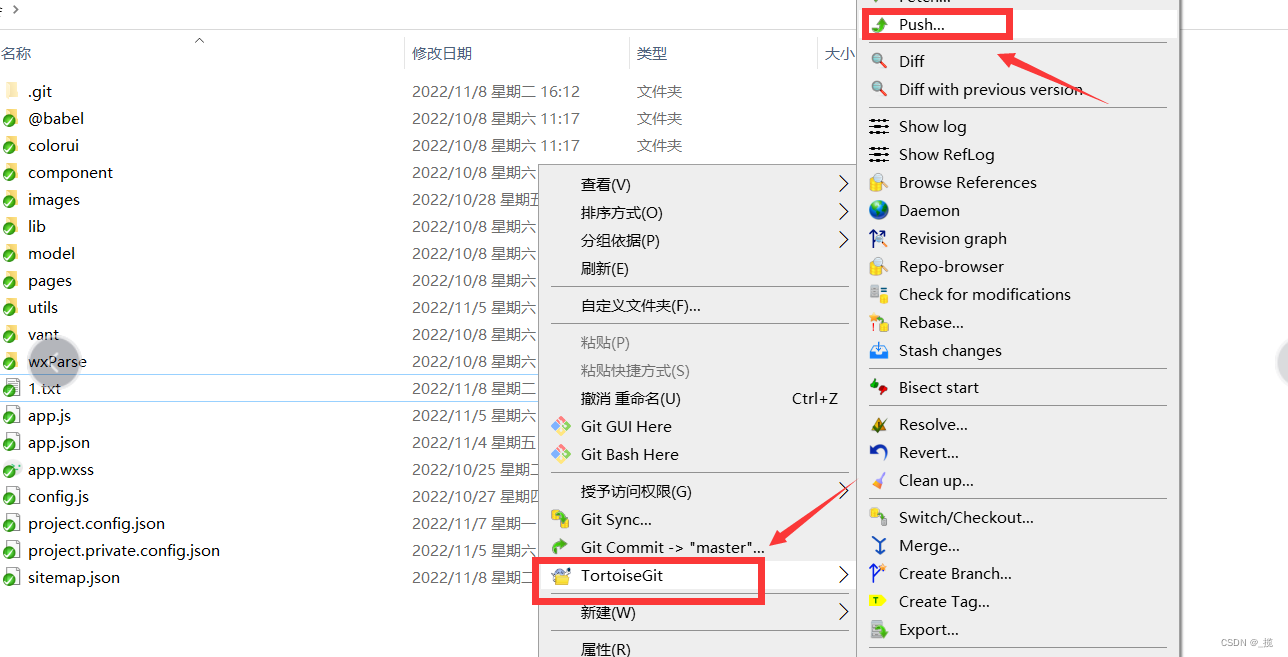Click the green Push arrow icon

(x=879, y=24)
